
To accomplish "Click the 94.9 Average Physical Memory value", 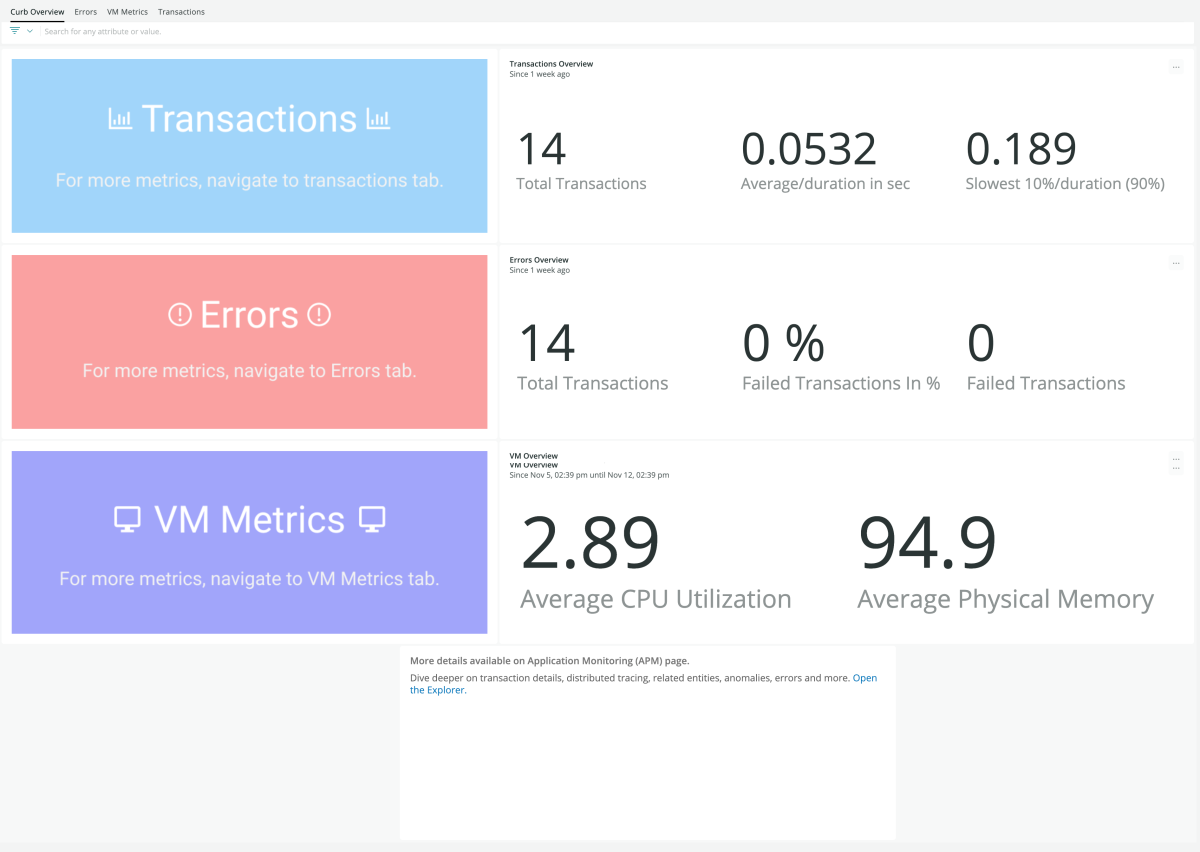I will point(927,543).
